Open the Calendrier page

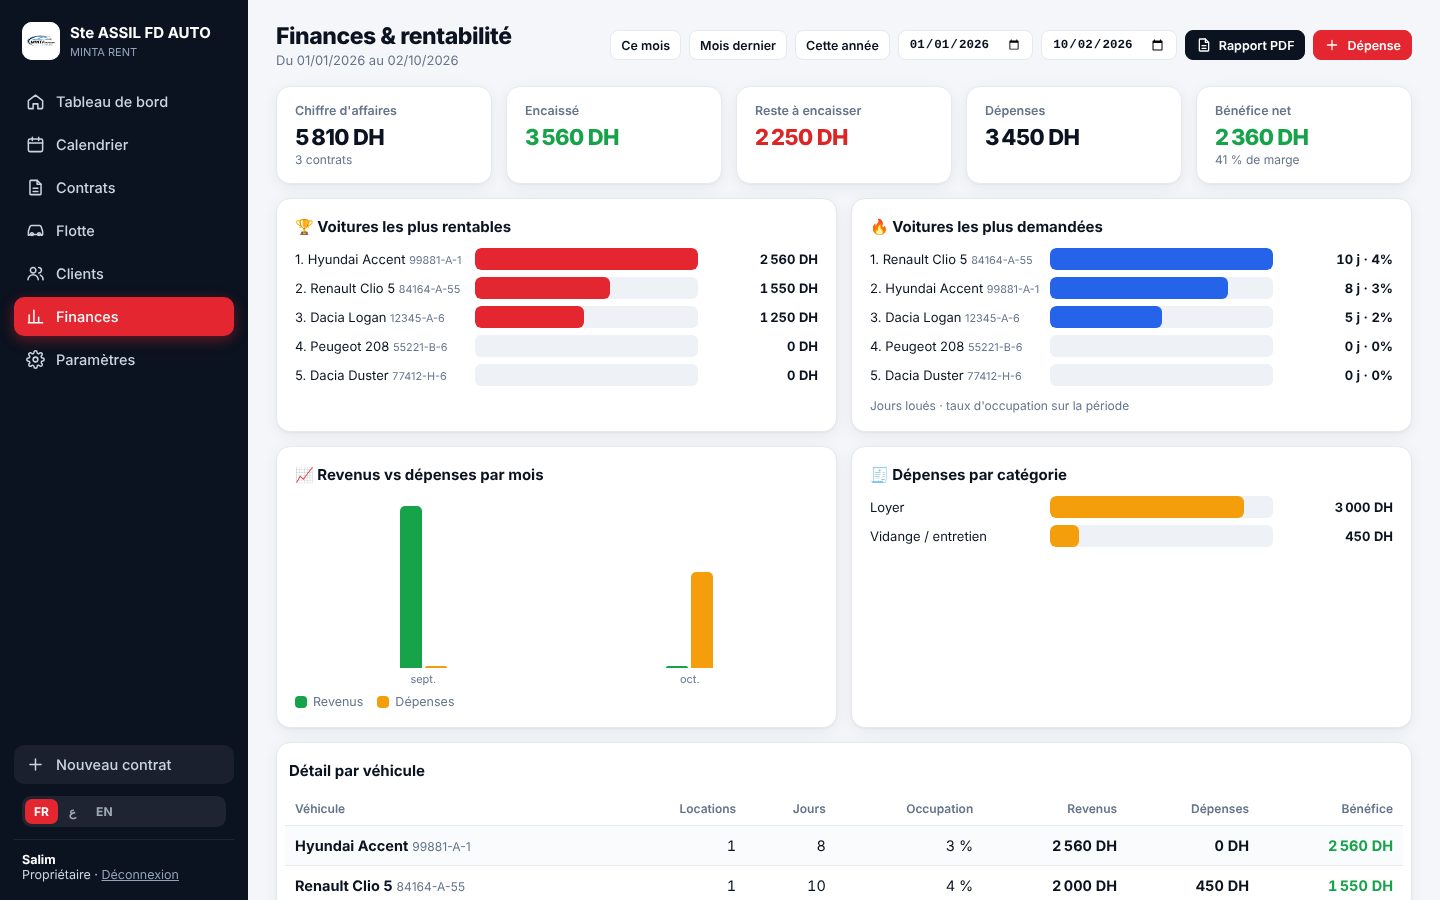(124, 145)
